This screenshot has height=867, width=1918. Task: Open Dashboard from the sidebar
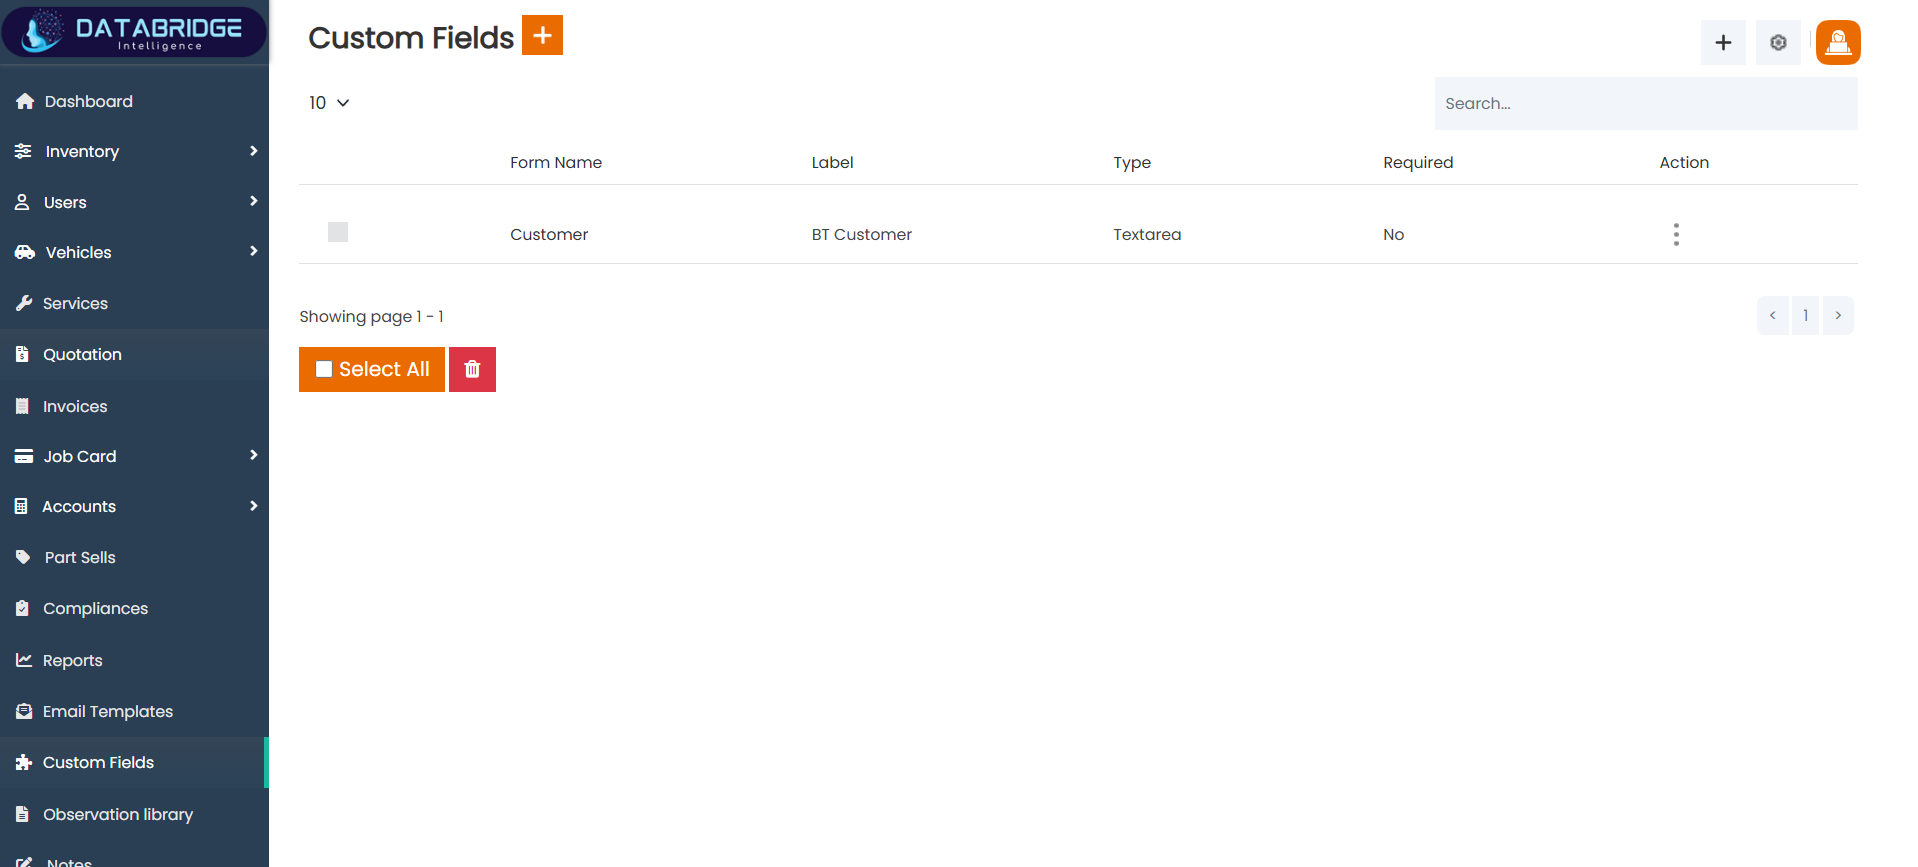(x=134, y=101)
